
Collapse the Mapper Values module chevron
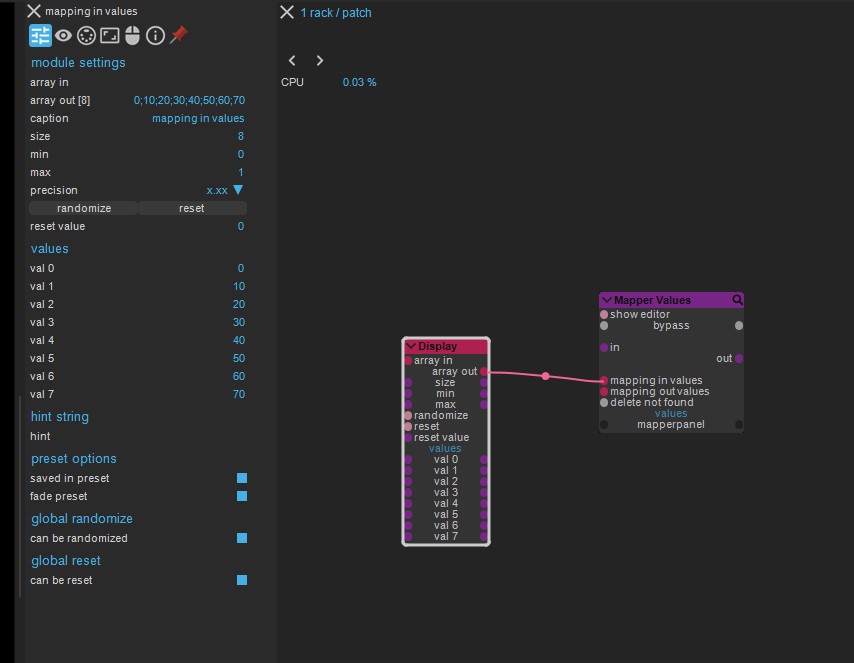(x=607, y=300)
